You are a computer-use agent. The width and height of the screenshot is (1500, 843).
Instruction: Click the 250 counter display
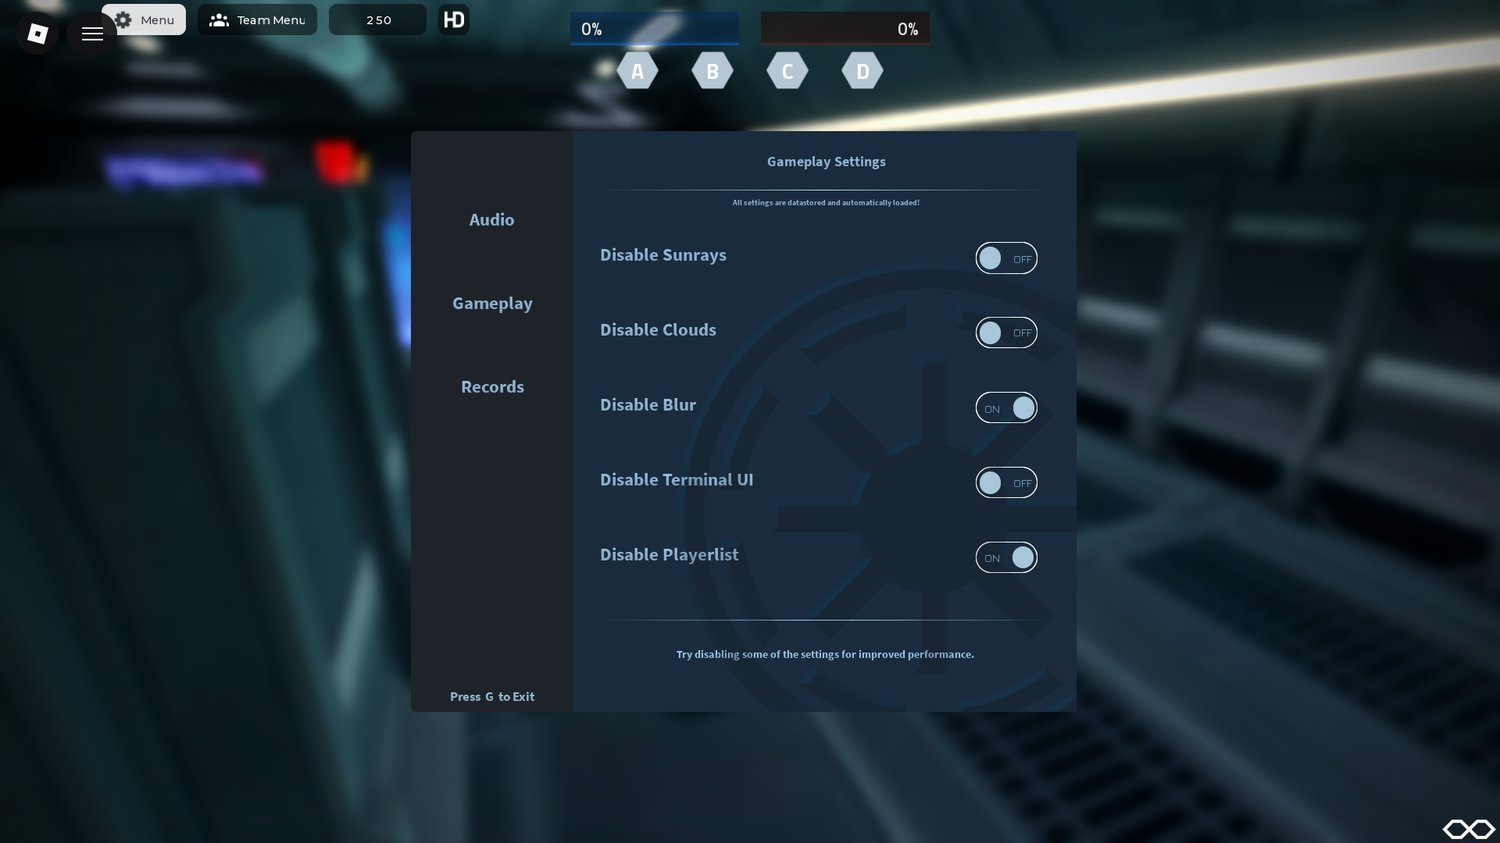pyautogui.click(x=378, y=20)
